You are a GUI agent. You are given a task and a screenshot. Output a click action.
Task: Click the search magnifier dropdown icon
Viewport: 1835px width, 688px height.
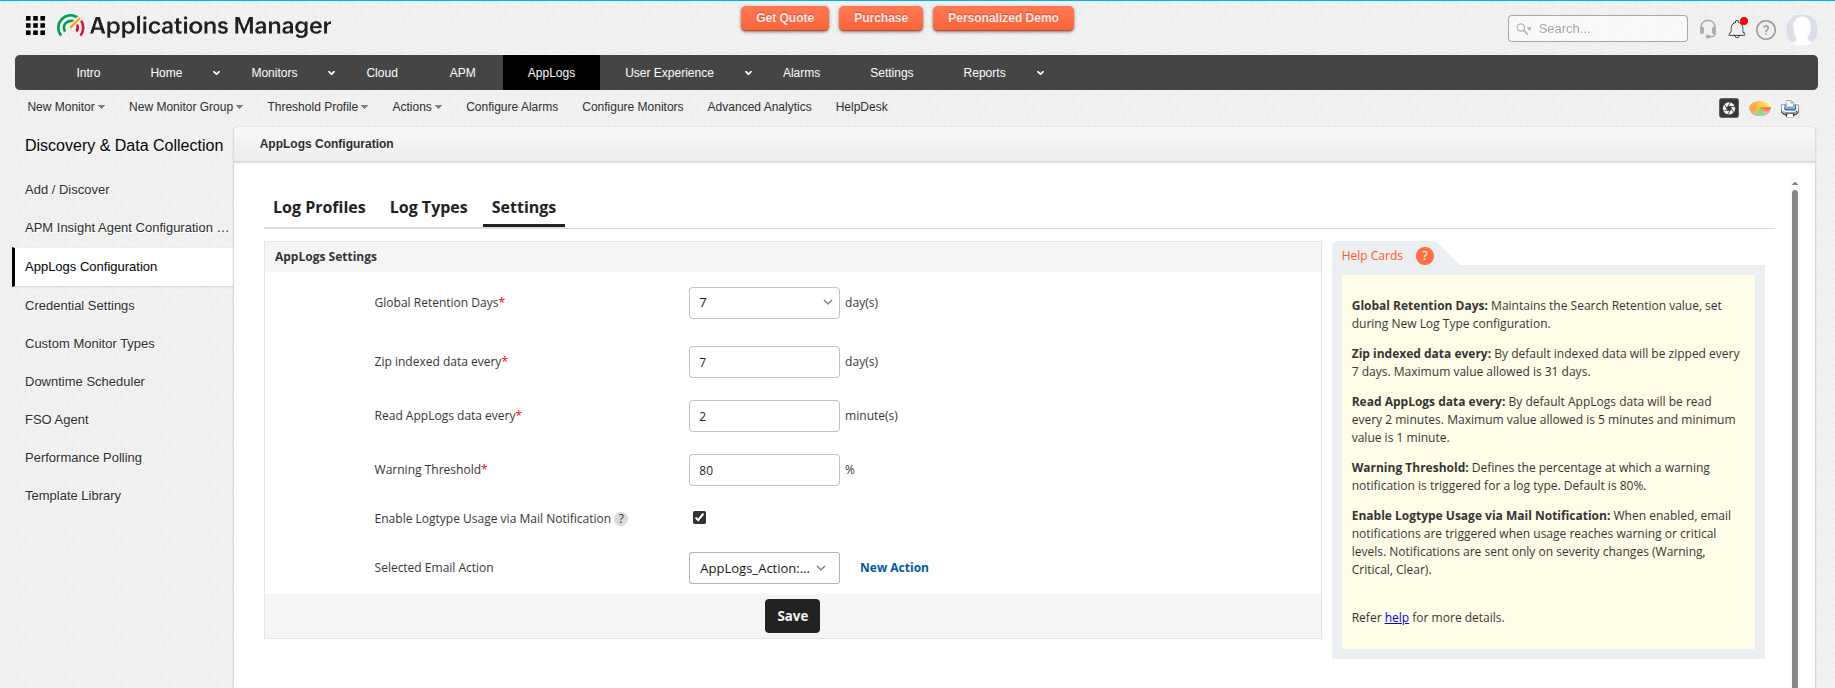(x=1524, y=29)
